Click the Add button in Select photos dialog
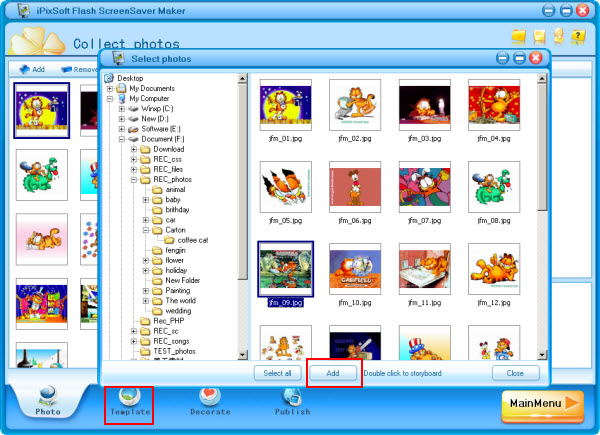 [x=333, y=373]
